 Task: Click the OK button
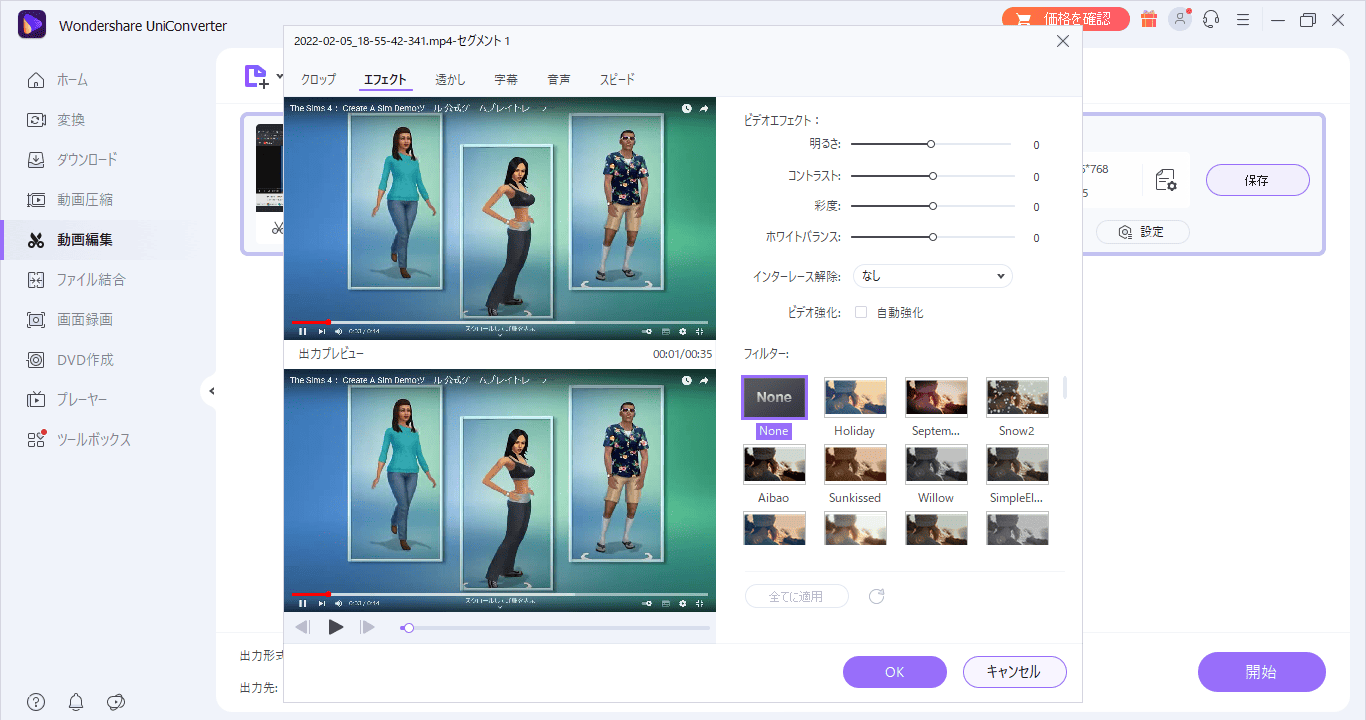[x=895, y=672]
